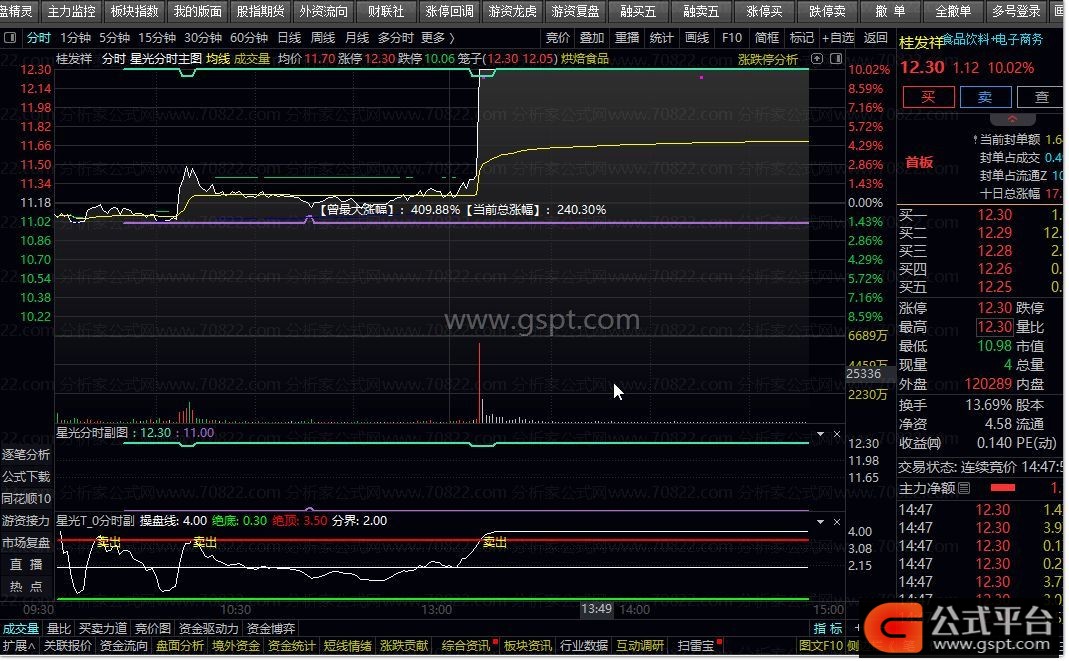Select the 分时 intraday tab
Image resolution: width=1069 pixels, height=661 pixels.
coord(39,38)
